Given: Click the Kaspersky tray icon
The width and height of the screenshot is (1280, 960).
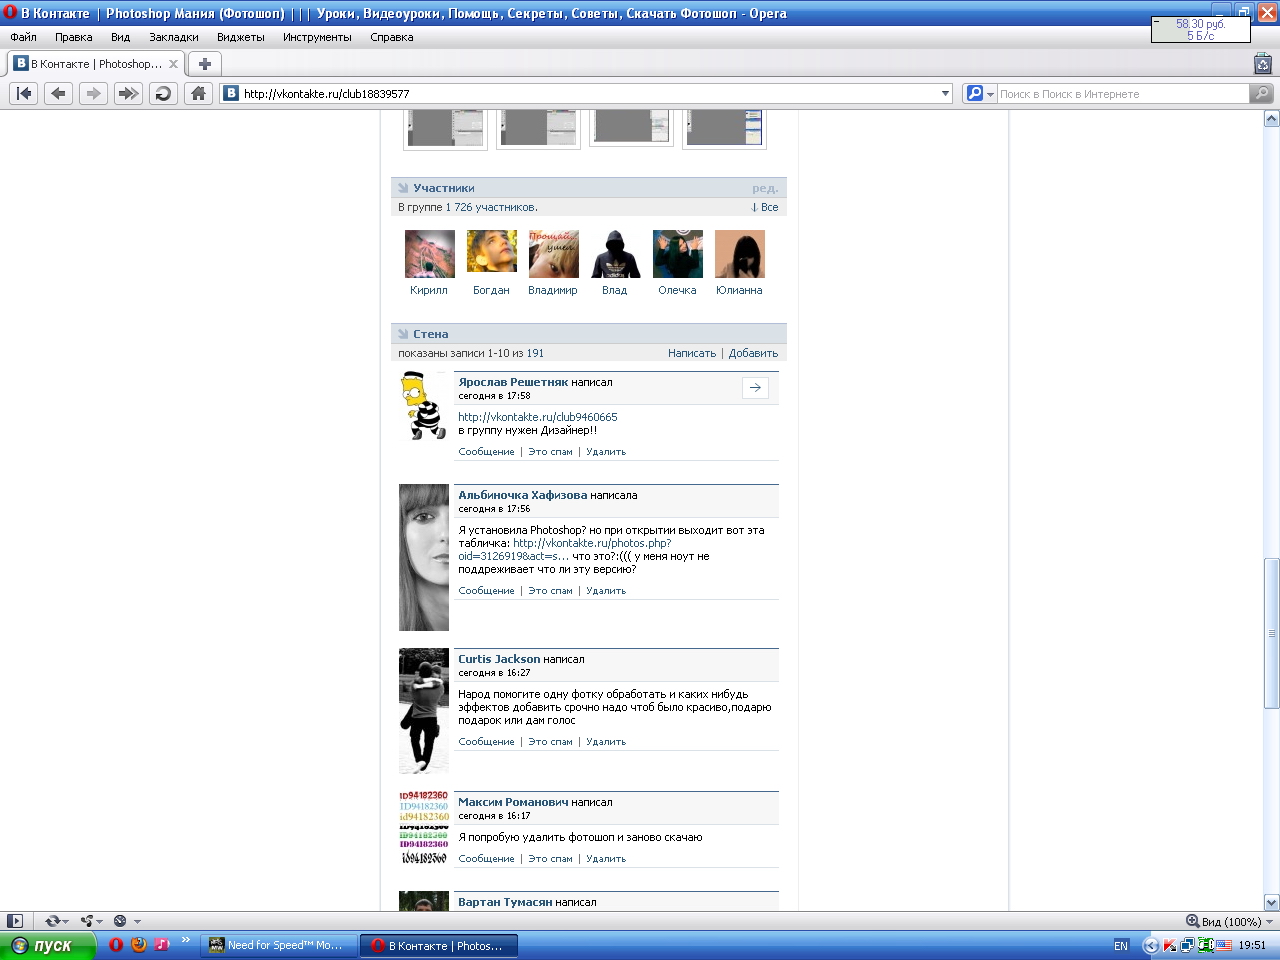Looking at the screenshot, I should tap(1169, 946).
